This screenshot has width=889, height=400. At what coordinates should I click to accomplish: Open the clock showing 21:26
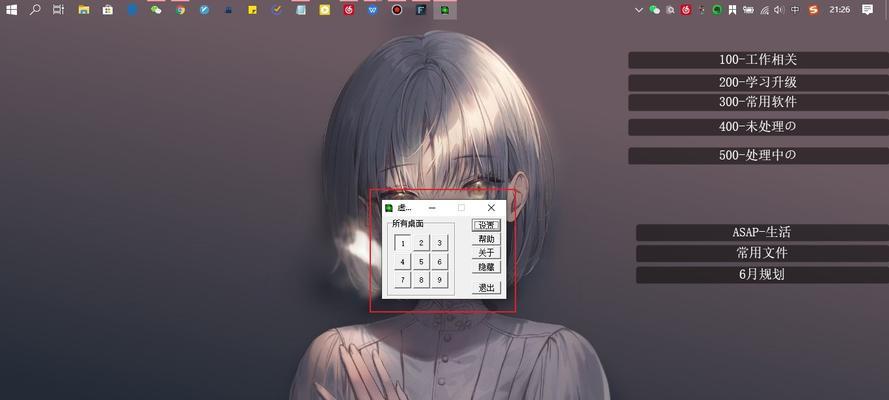coord(839,10)
